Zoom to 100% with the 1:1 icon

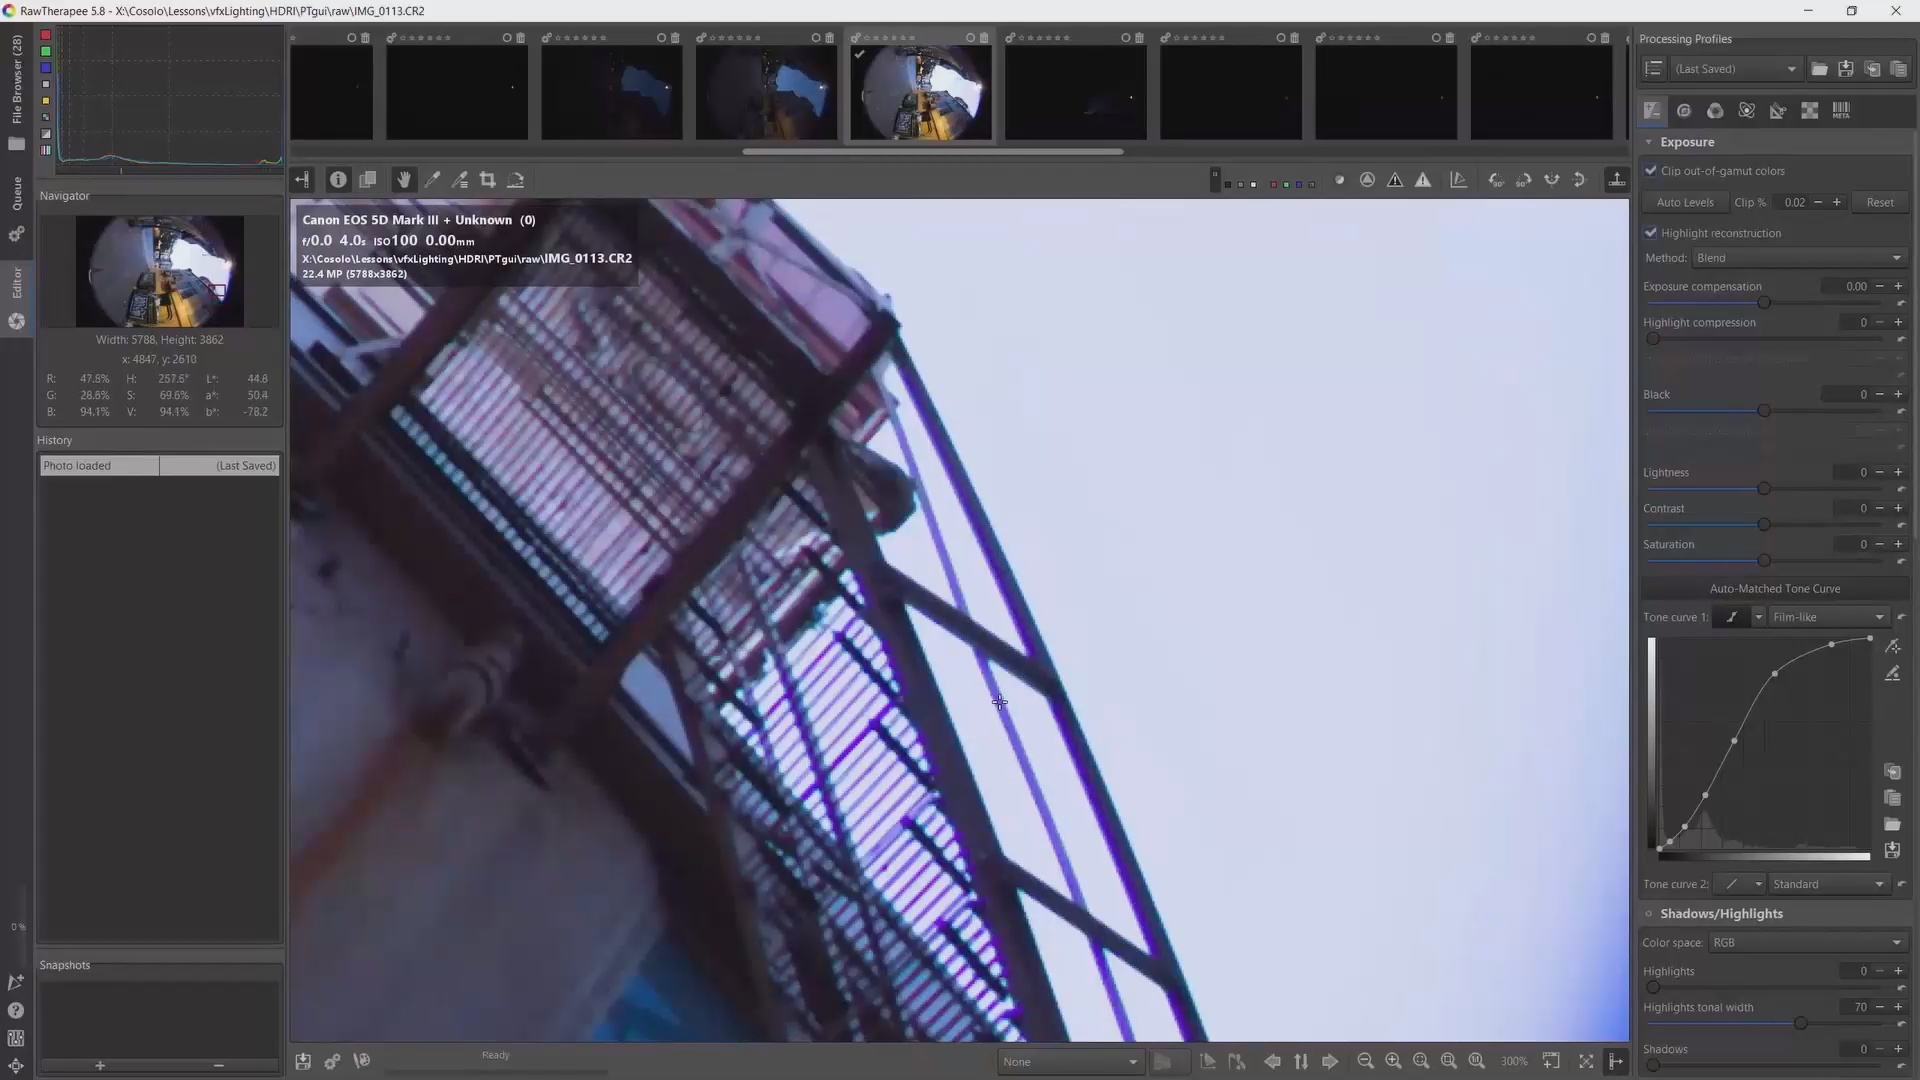tap(1477, 1061)
